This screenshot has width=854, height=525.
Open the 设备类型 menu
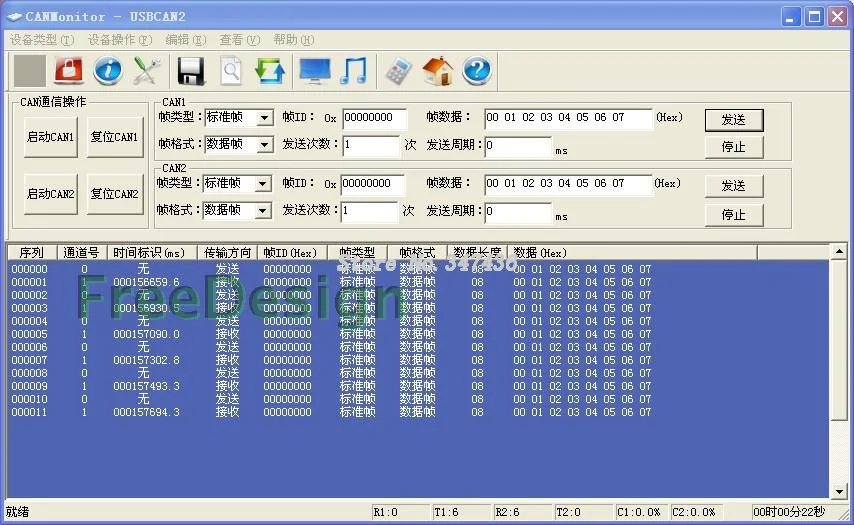point(41,40)
